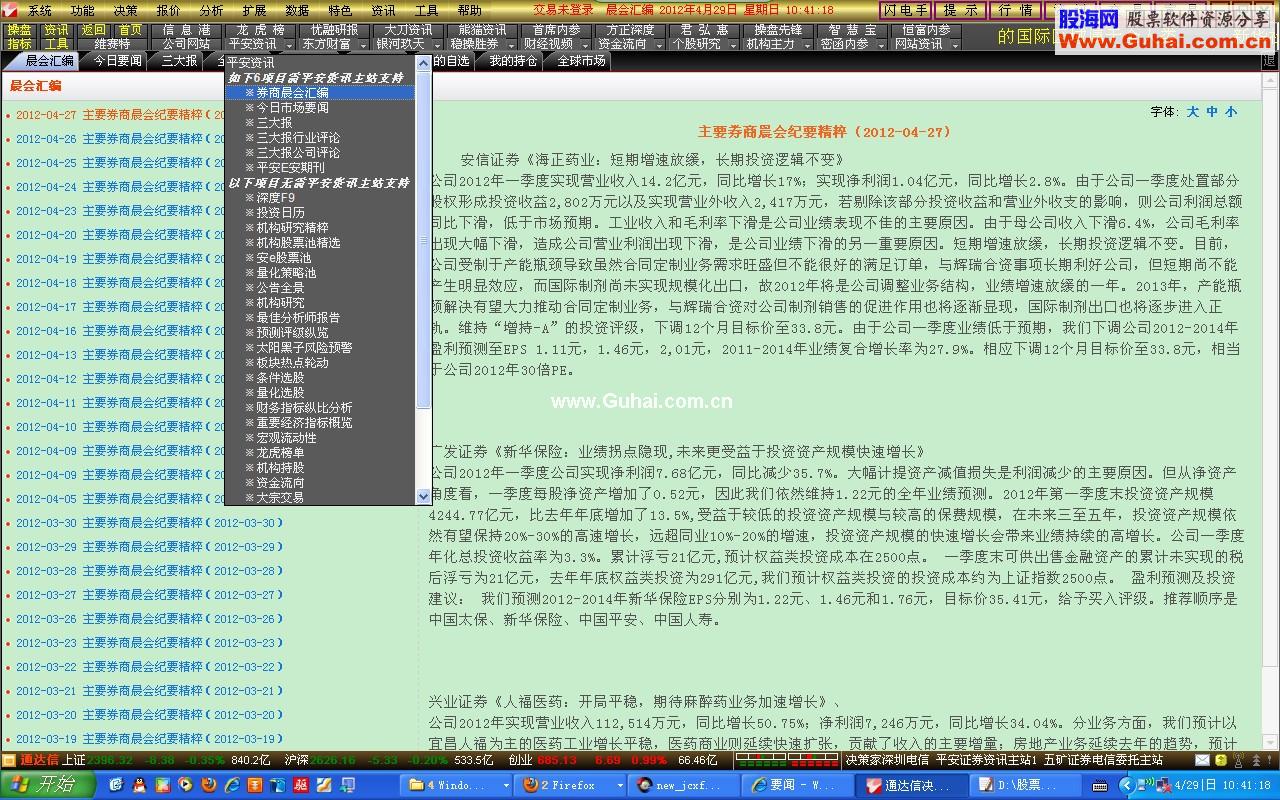The image size is (1280, 800).
Task: Open D:\股票 folder taskbar button
Action: pyautogui.click(x=1025, y=786)
